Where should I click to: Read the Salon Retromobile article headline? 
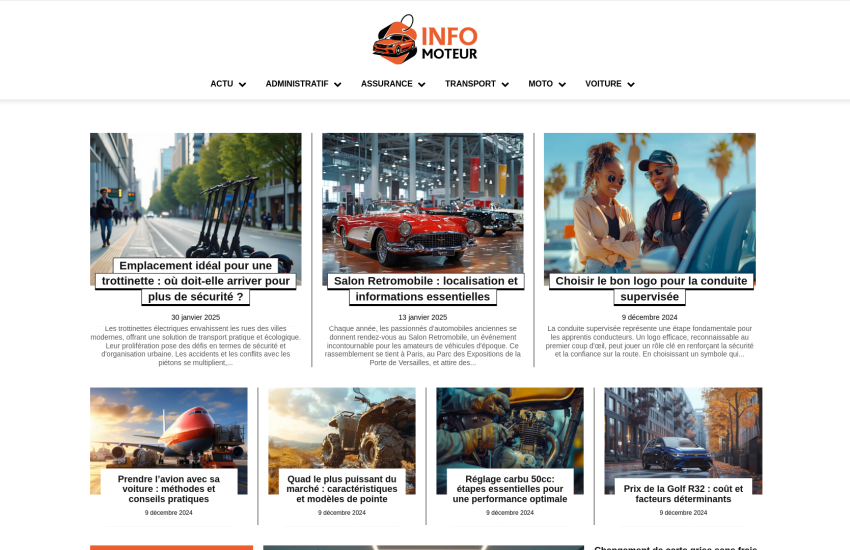point(425,289)
